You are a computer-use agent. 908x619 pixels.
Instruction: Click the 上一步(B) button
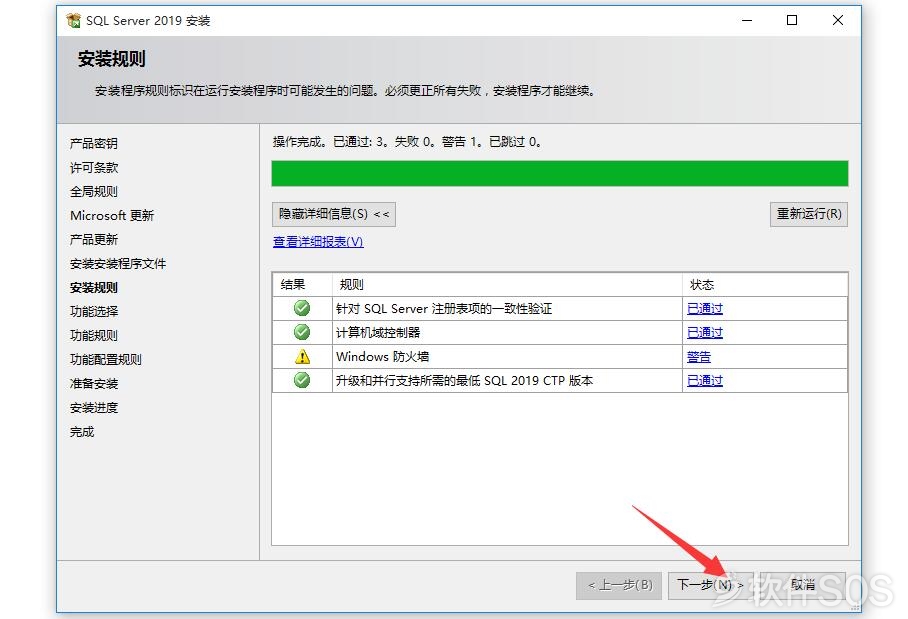point(619,585)
